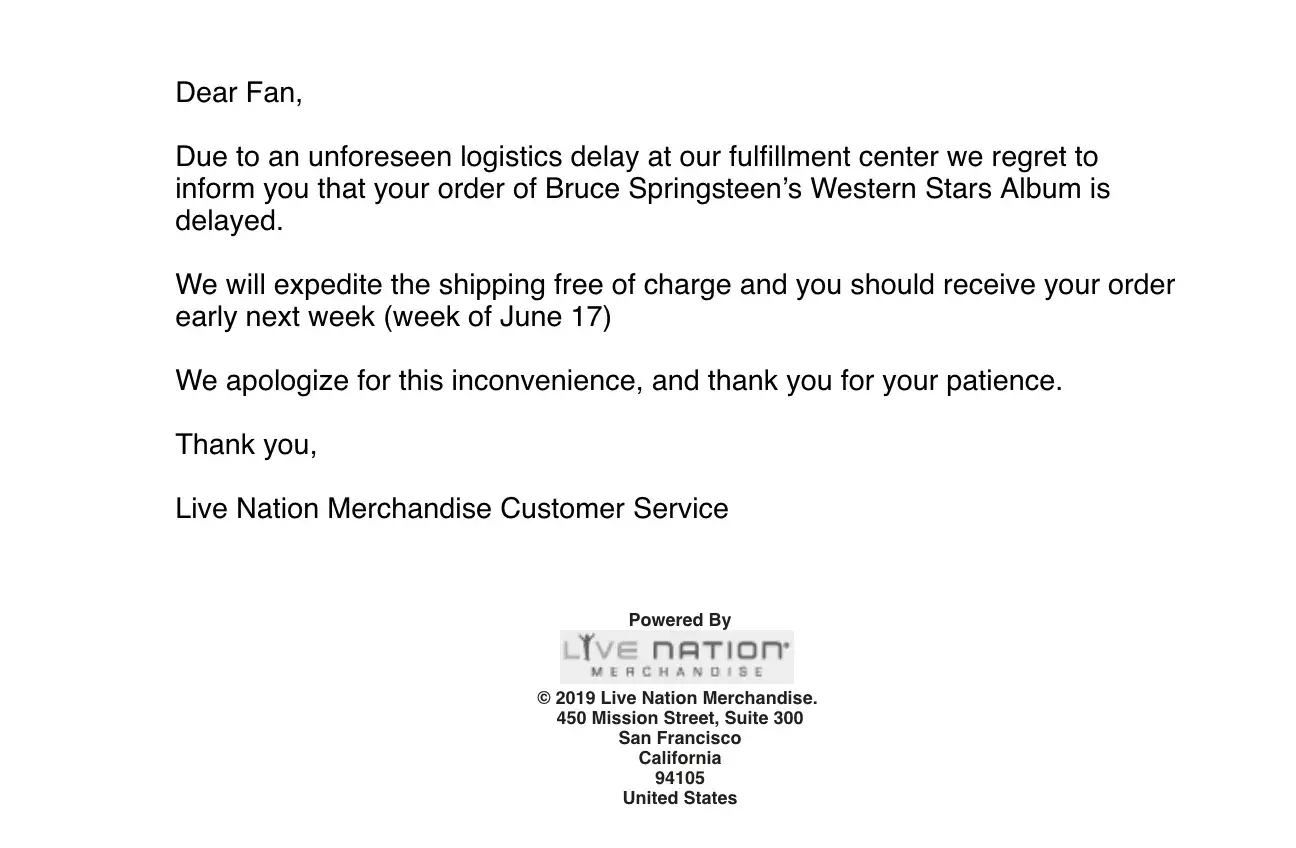This screenshot has width=1296, height=848.
Task: Click the "94105" zip code
Action: [x=680, y=778]
